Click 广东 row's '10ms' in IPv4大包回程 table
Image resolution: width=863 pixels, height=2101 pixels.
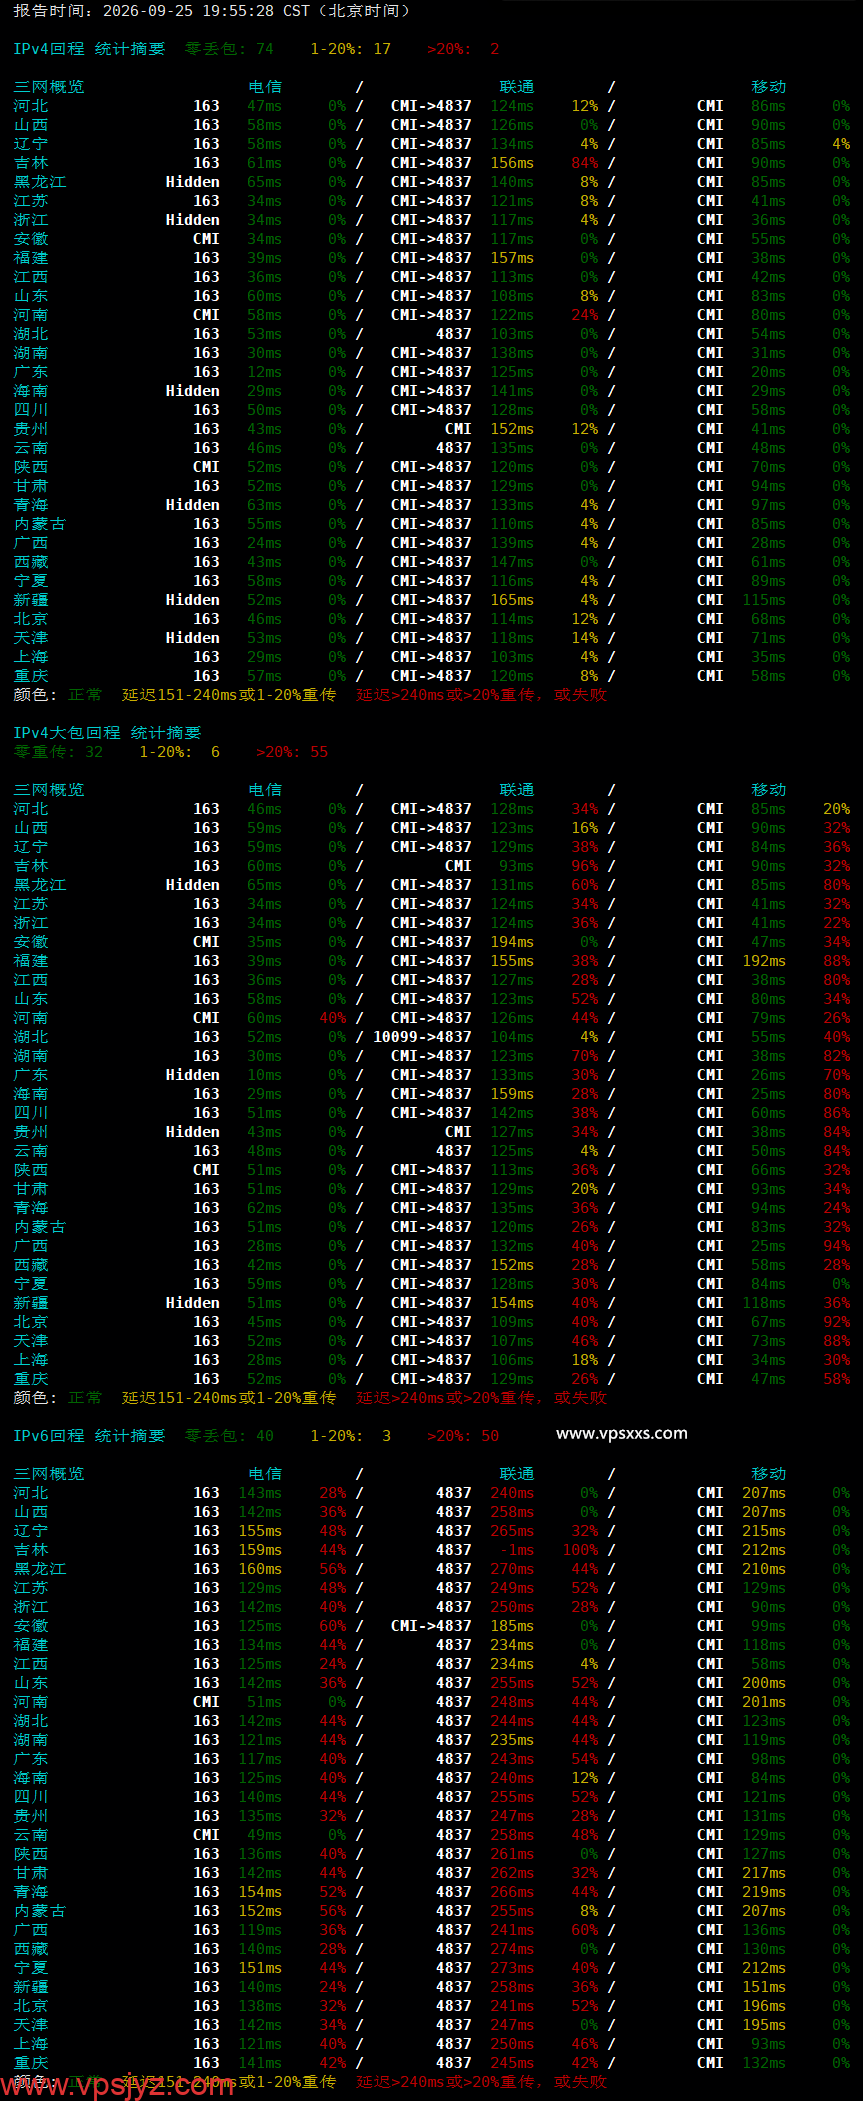(264, 1075)
